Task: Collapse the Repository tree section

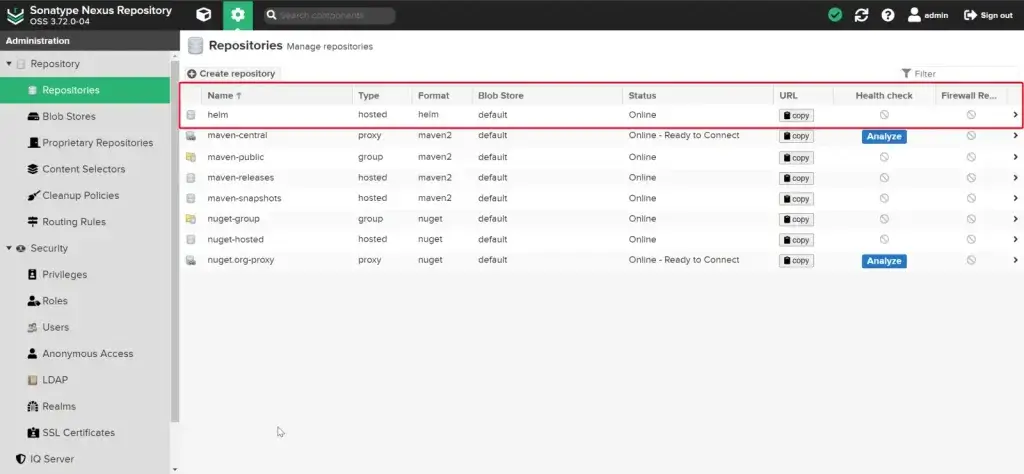Action: pos(9,64)
